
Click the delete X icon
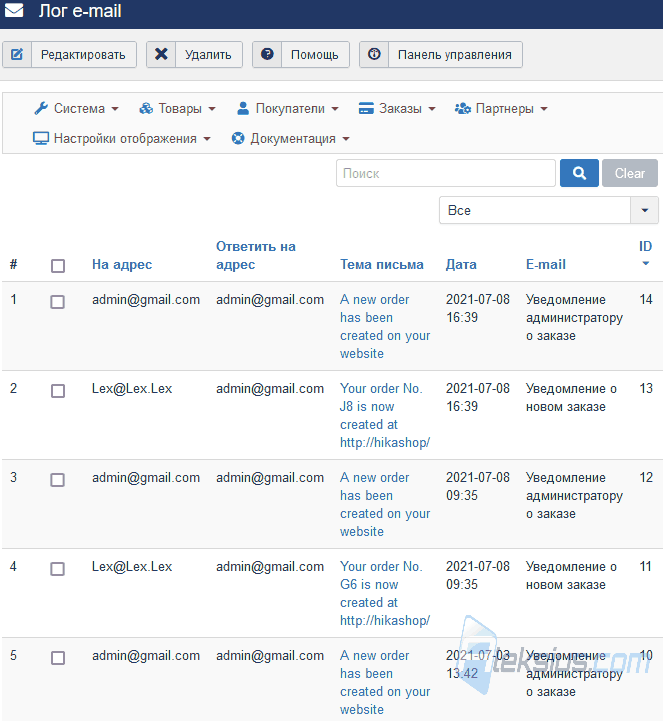pos(161,54)
